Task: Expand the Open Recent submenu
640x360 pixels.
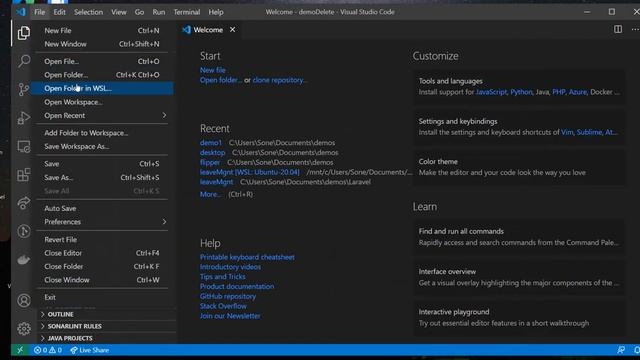Action: point(102,116)
